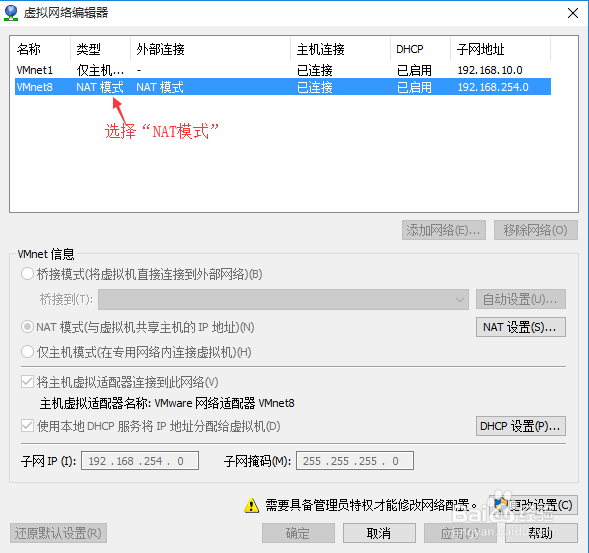
Task: Click the 确定 button
Action: coord(298,533)
